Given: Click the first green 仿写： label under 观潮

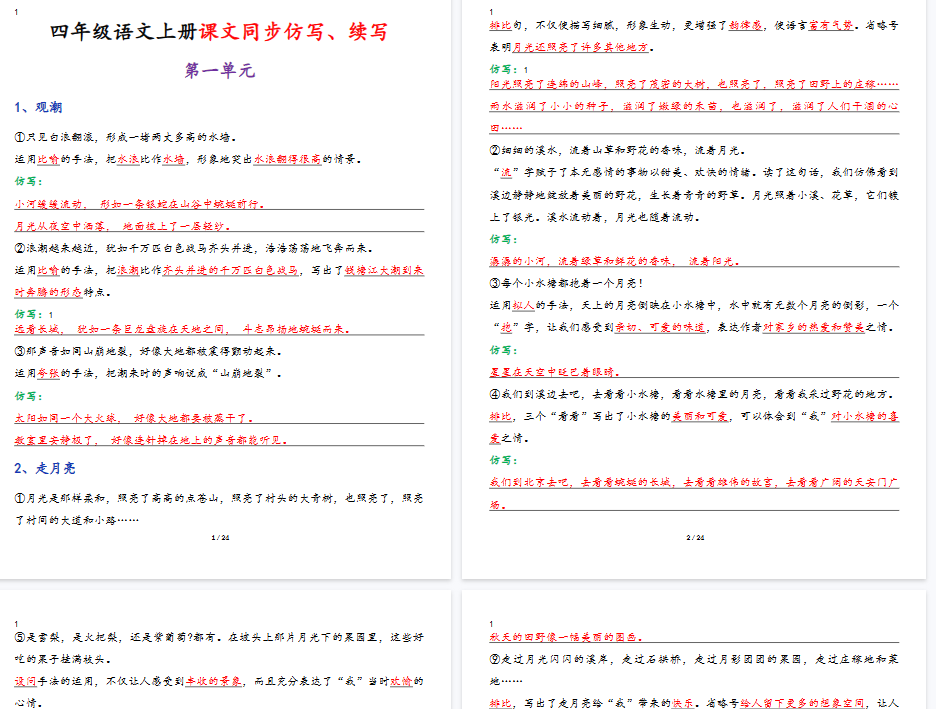Looking at the screenshot, I should (x=29, y=182).
